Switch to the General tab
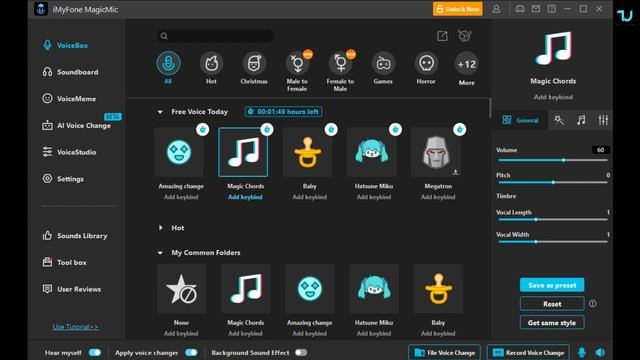Image resolution: width=640 pixels, height=360 pixels. 520,120
